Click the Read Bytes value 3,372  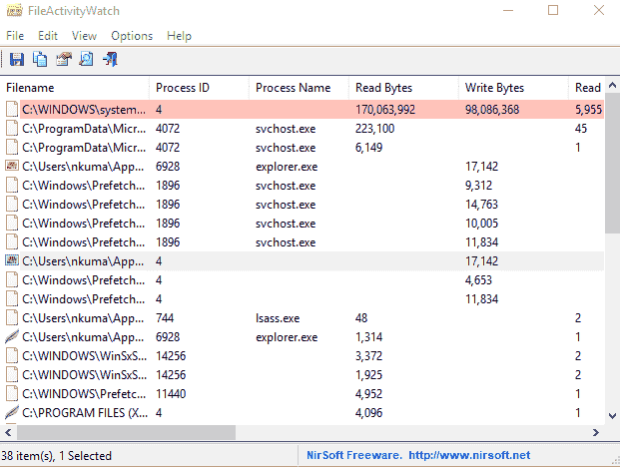369,356
